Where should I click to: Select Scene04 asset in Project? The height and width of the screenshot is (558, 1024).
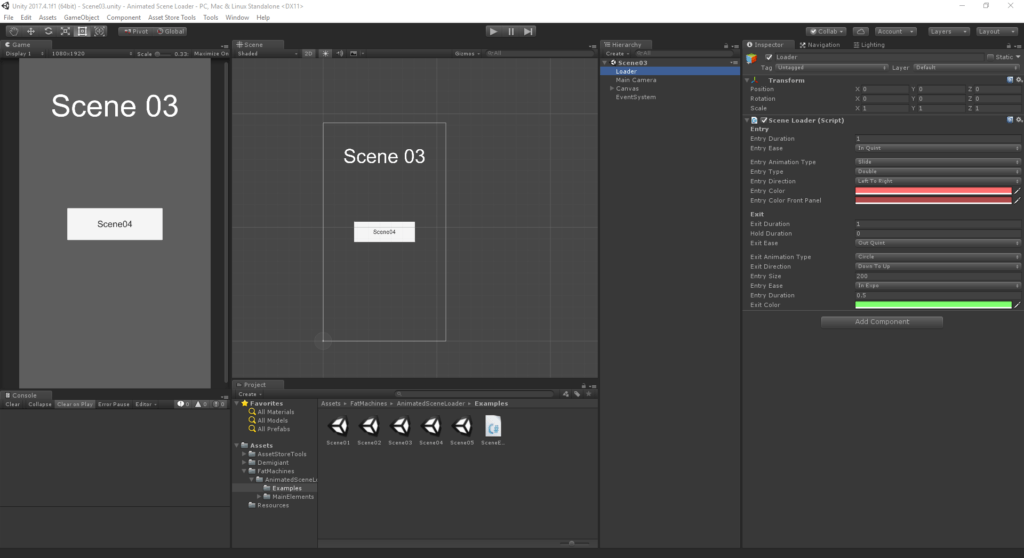(431, 430)
